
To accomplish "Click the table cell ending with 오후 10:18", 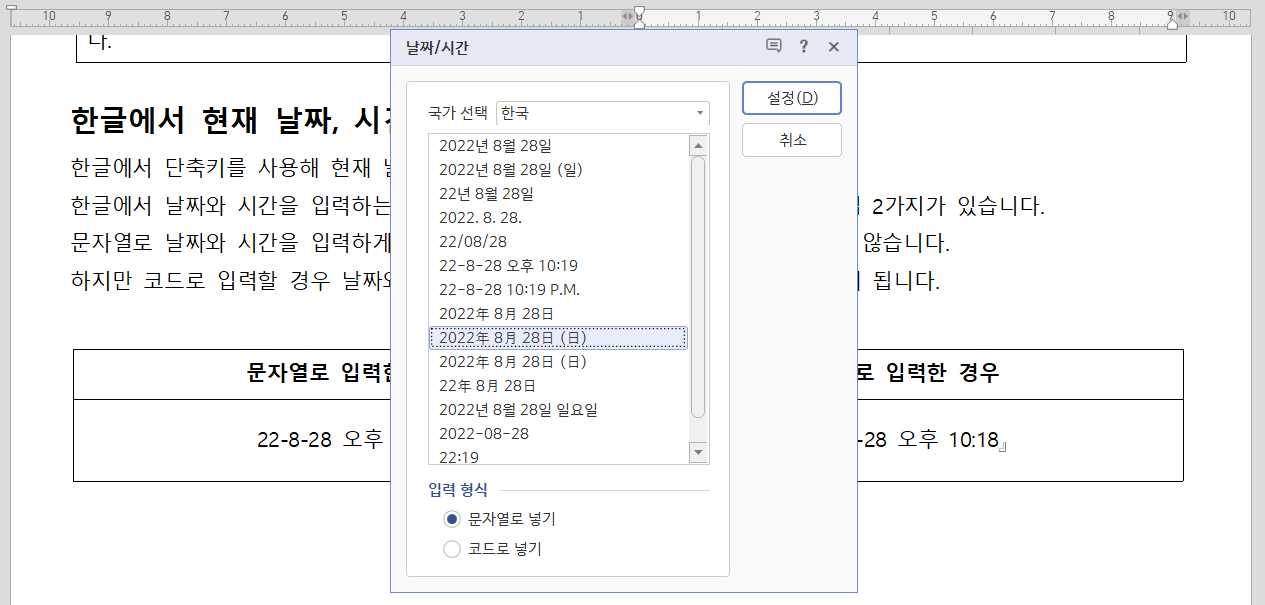I will pyautogui.click(x=1020, y=440).
